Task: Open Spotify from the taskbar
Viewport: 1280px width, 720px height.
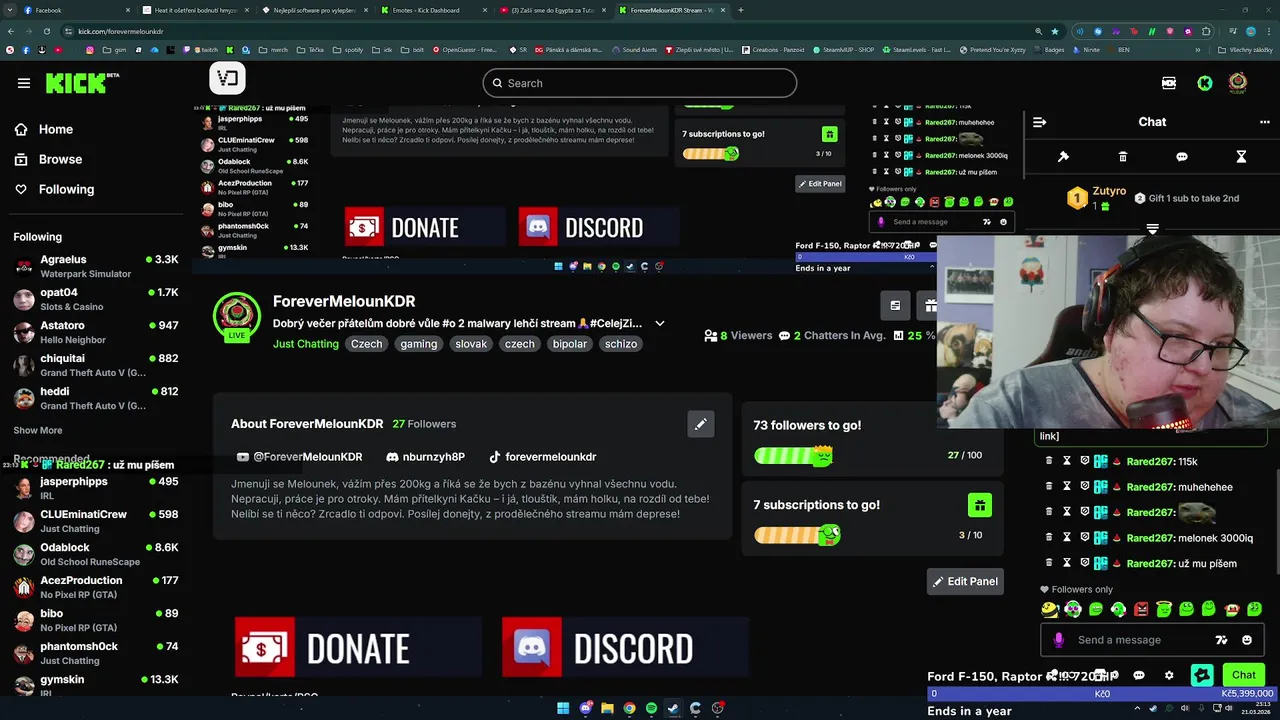Action: 651,709
